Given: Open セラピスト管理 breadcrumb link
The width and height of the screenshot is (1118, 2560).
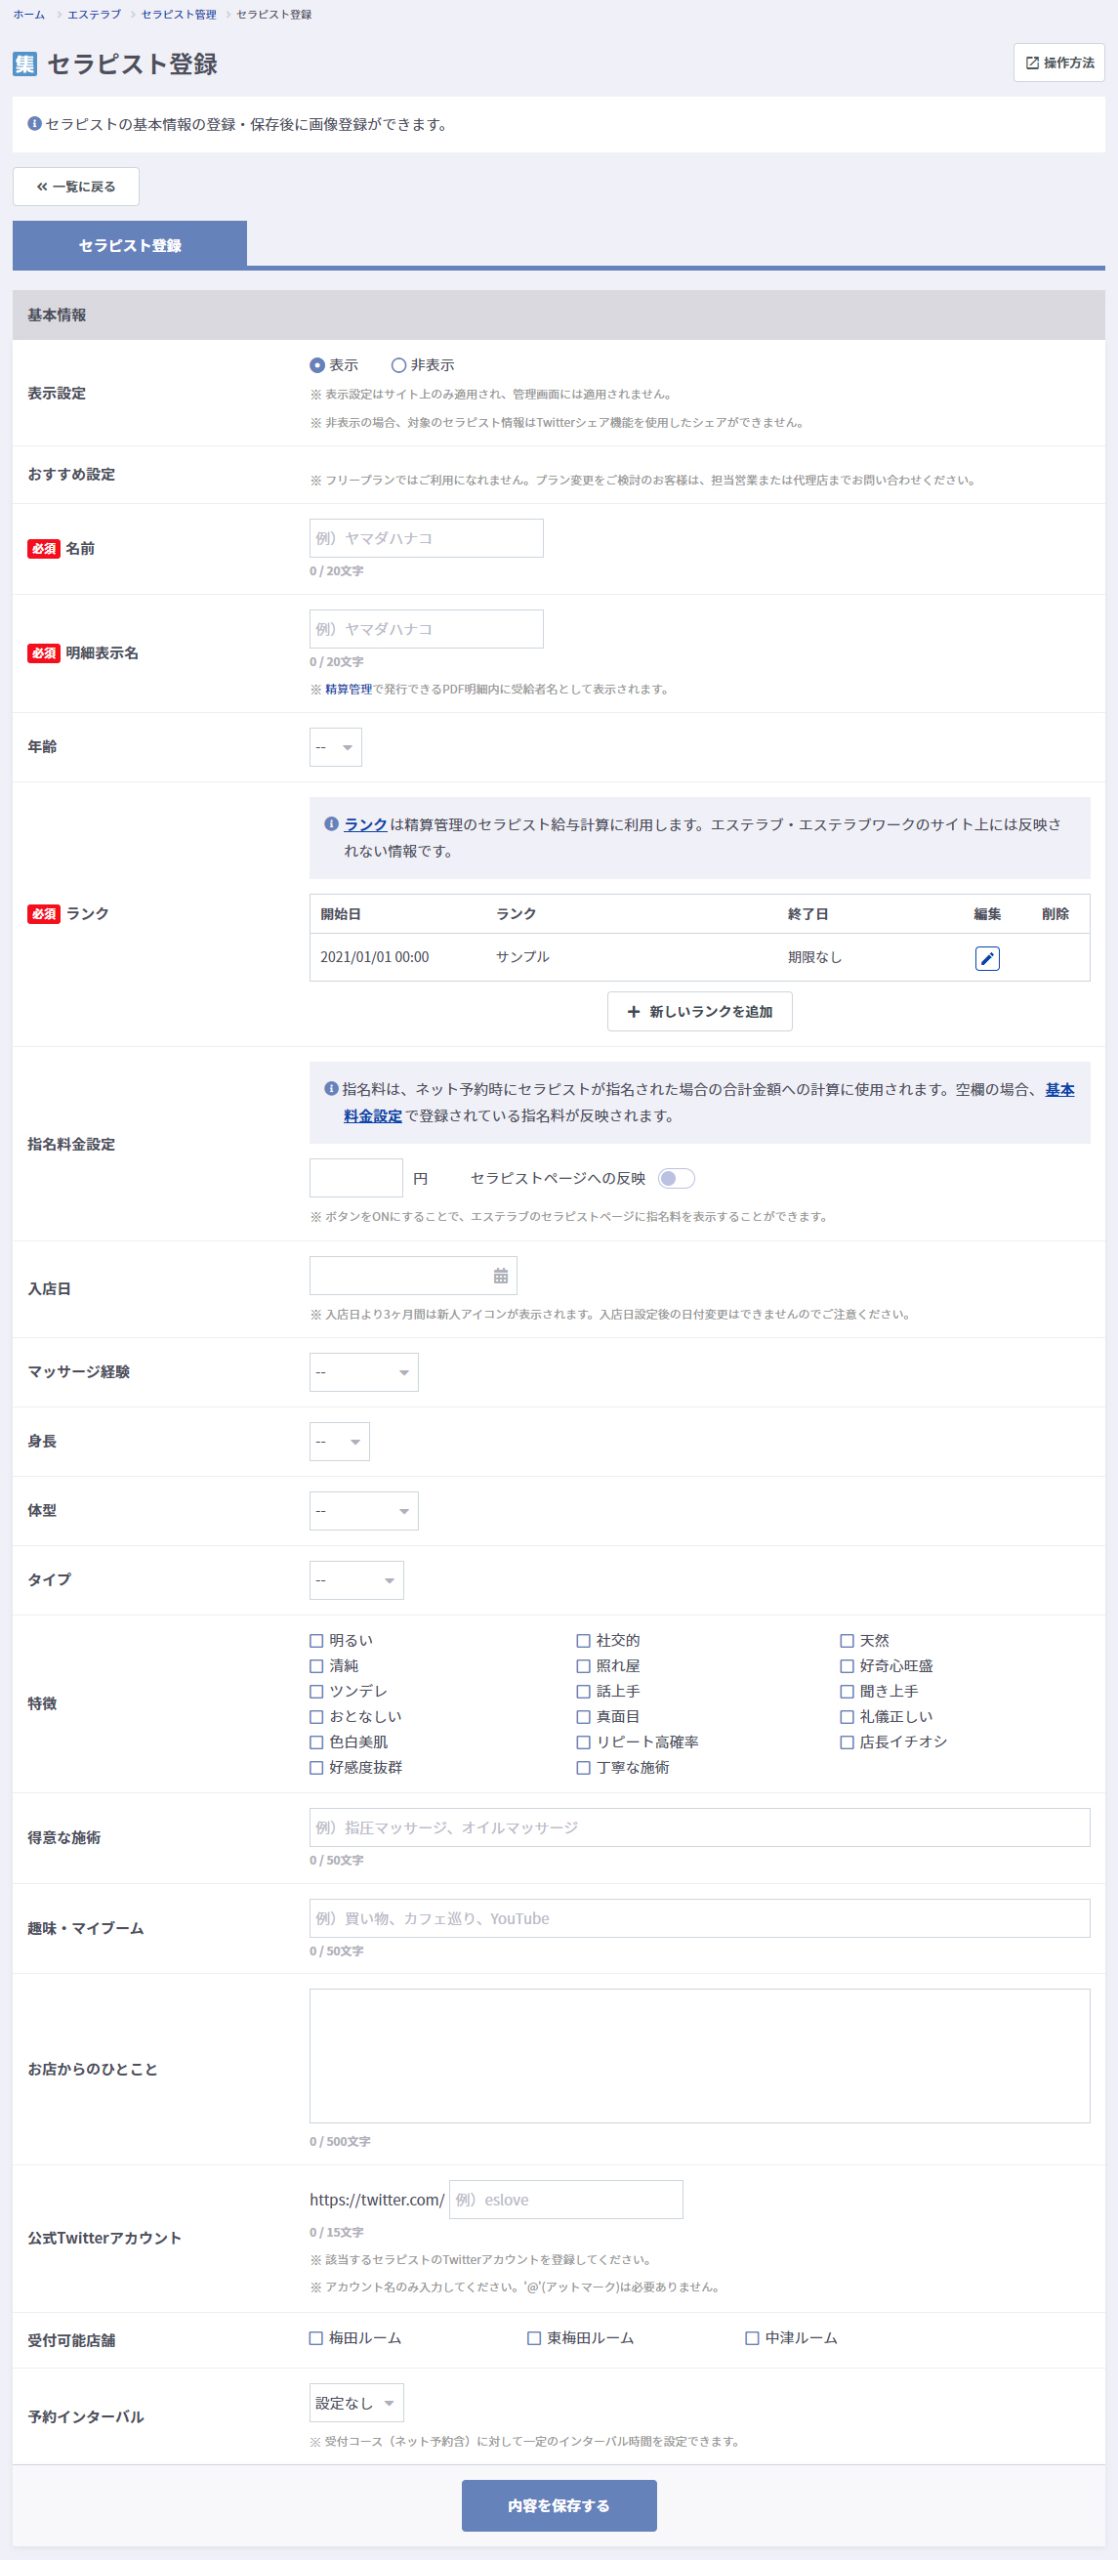Looking at the screenshot, I should pos(178,15).
